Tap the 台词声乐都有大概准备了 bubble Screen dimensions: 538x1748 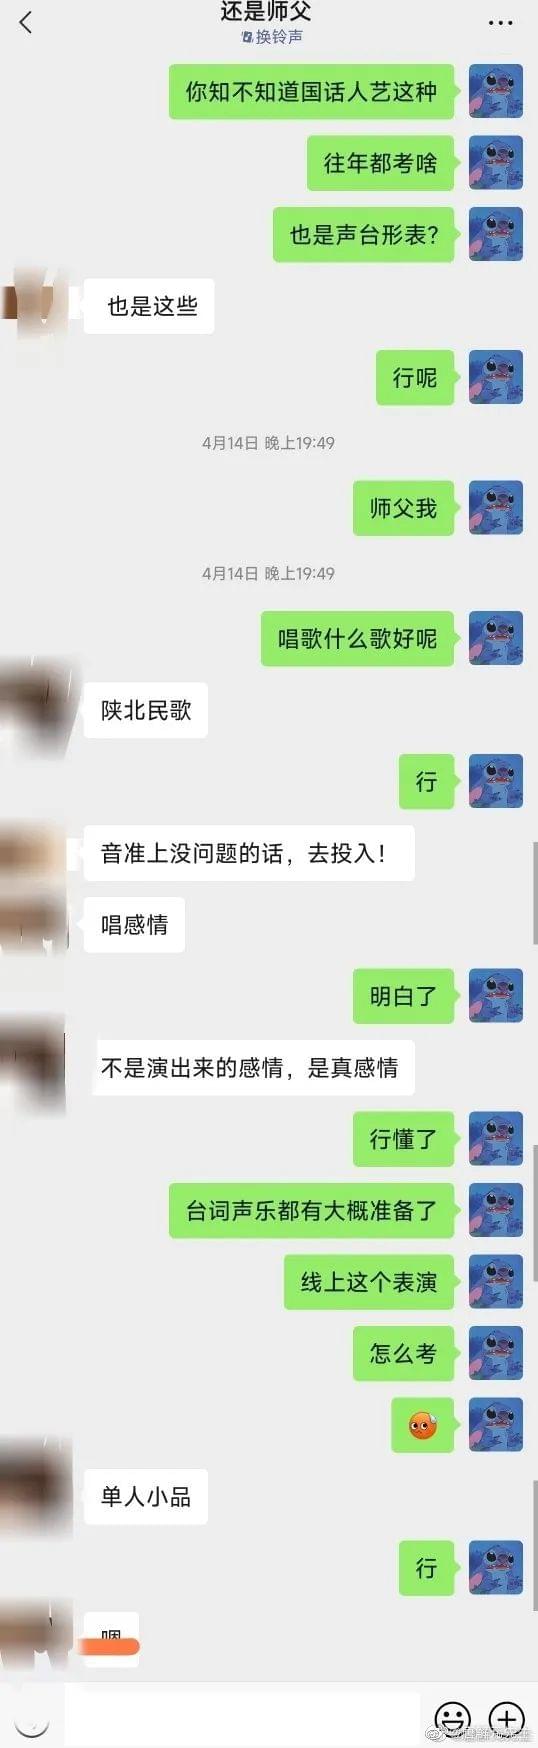click(312, 1210)
